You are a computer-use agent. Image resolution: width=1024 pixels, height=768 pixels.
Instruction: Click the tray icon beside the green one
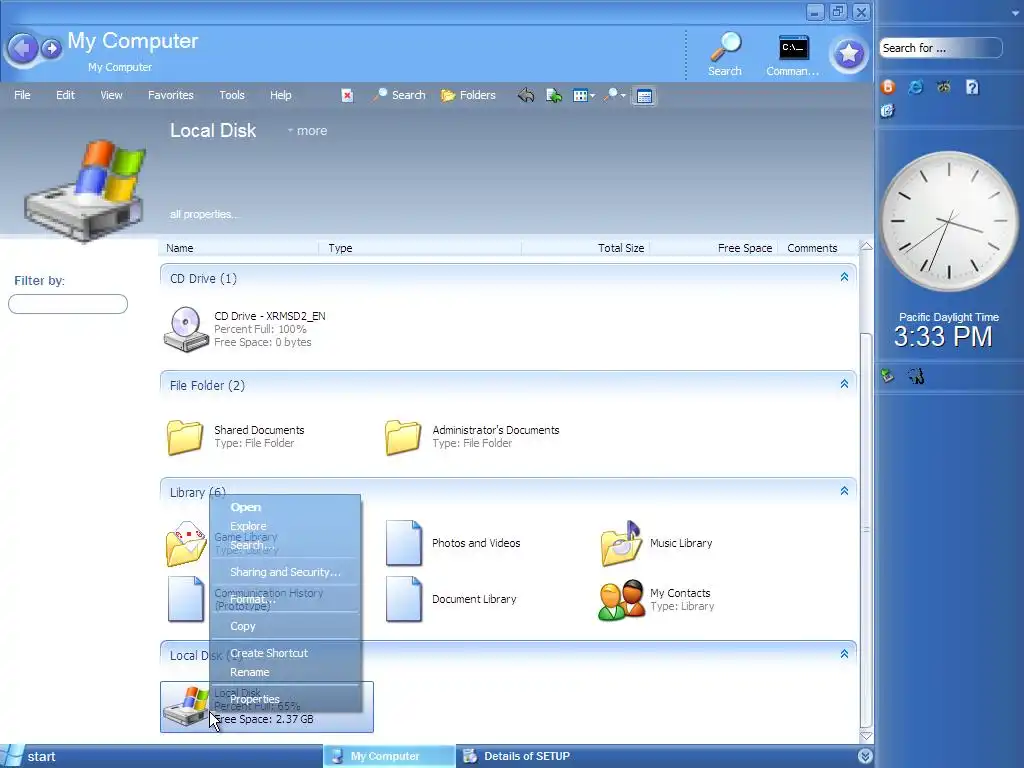tap(916, 376)
